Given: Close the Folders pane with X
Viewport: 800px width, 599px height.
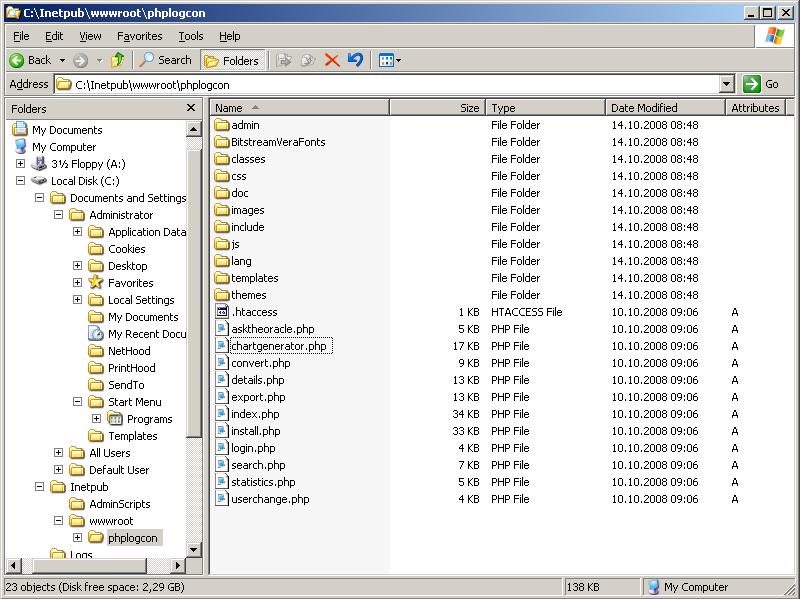Looking at the screenshot, I should (x=191, y=108).
